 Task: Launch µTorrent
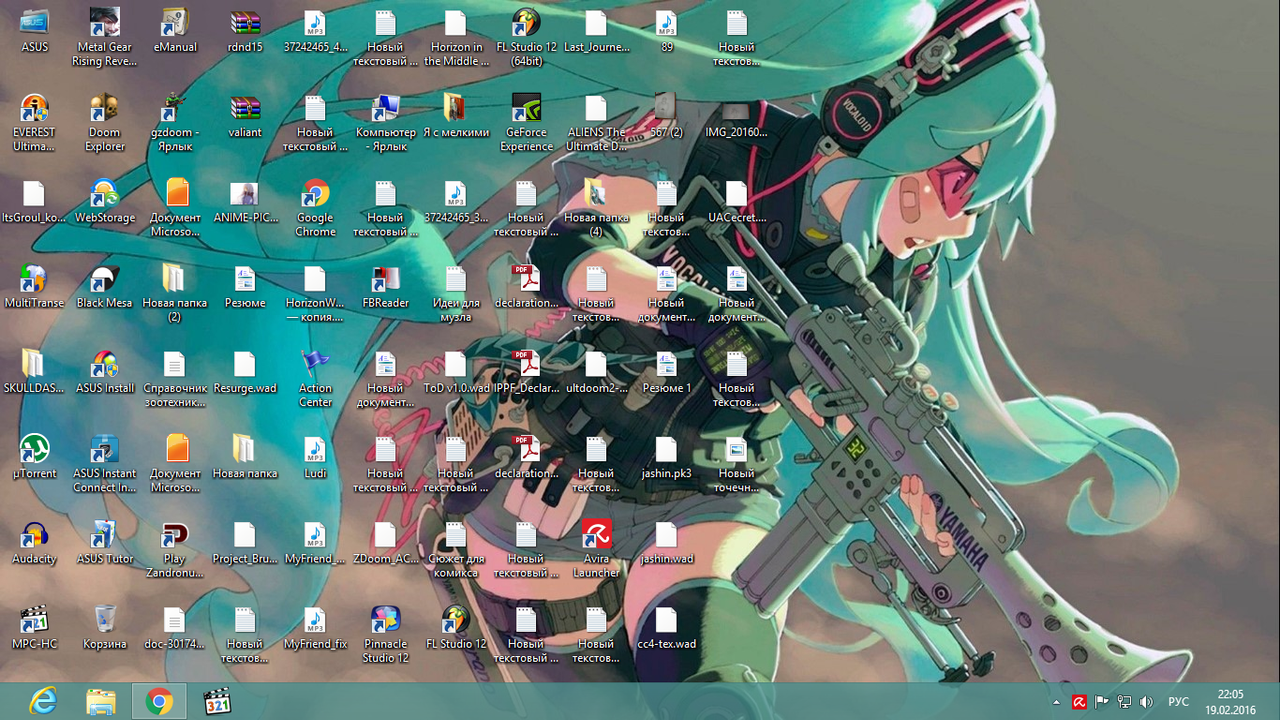tap(34, 457)
